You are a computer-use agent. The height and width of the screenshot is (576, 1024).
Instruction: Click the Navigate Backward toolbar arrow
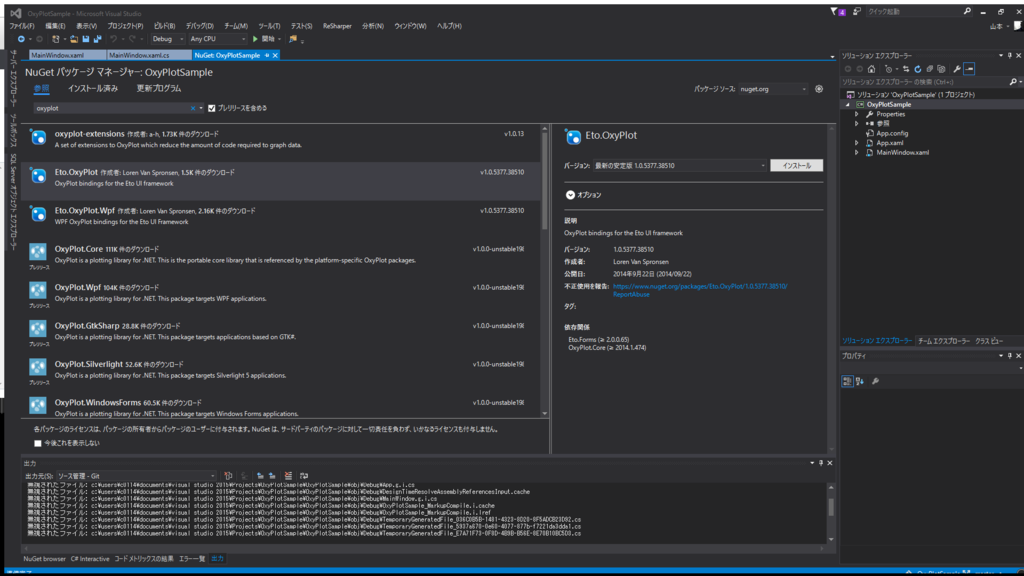tap(22, 37)
